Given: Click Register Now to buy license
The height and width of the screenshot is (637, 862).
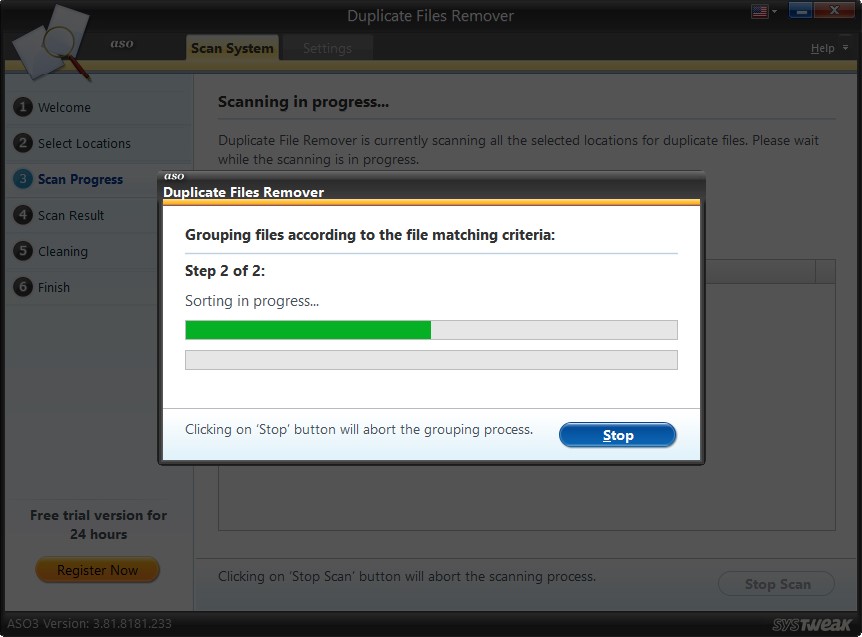Looking at the screenshot, I should point(97,569).
